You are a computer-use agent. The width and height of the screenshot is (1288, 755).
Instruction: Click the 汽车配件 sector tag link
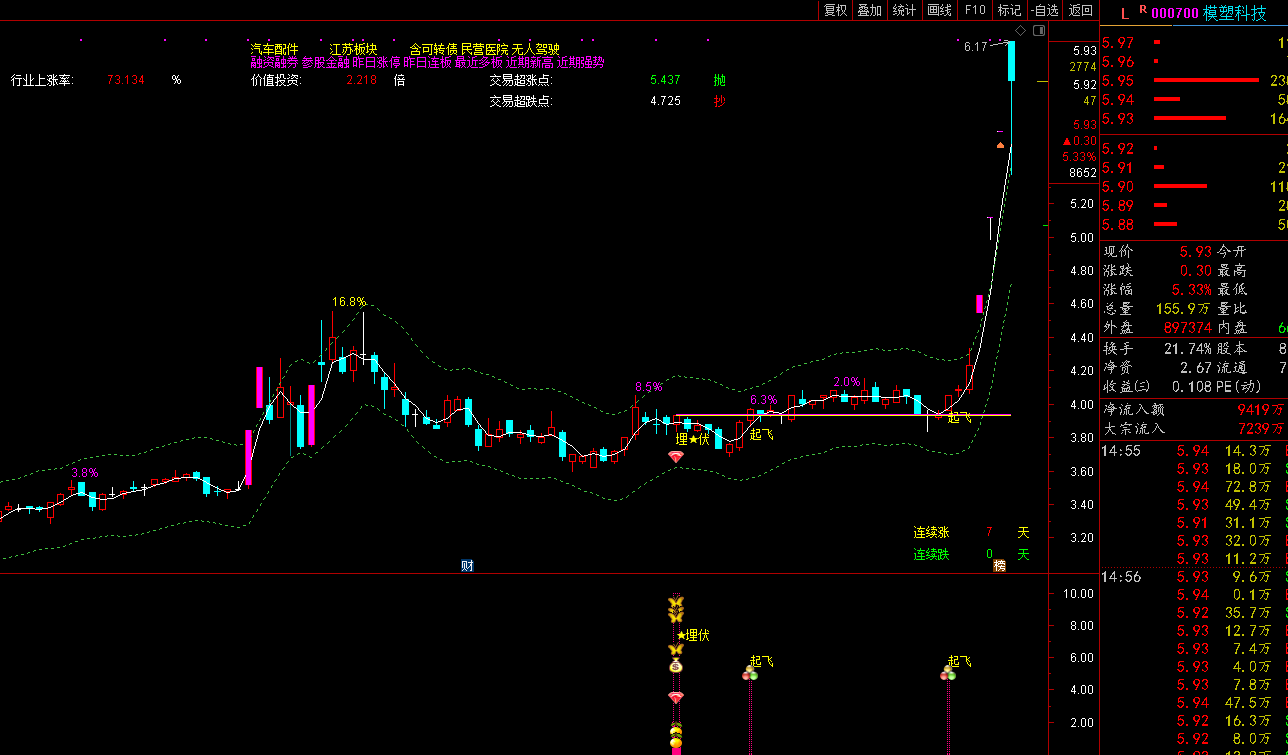point(274,49)
